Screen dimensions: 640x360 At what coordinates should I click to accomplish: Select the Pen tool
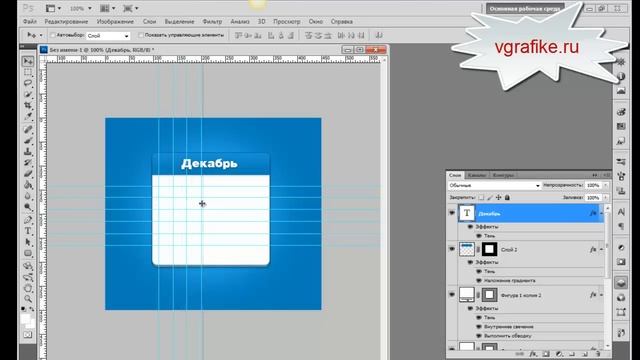coord(28,220)
